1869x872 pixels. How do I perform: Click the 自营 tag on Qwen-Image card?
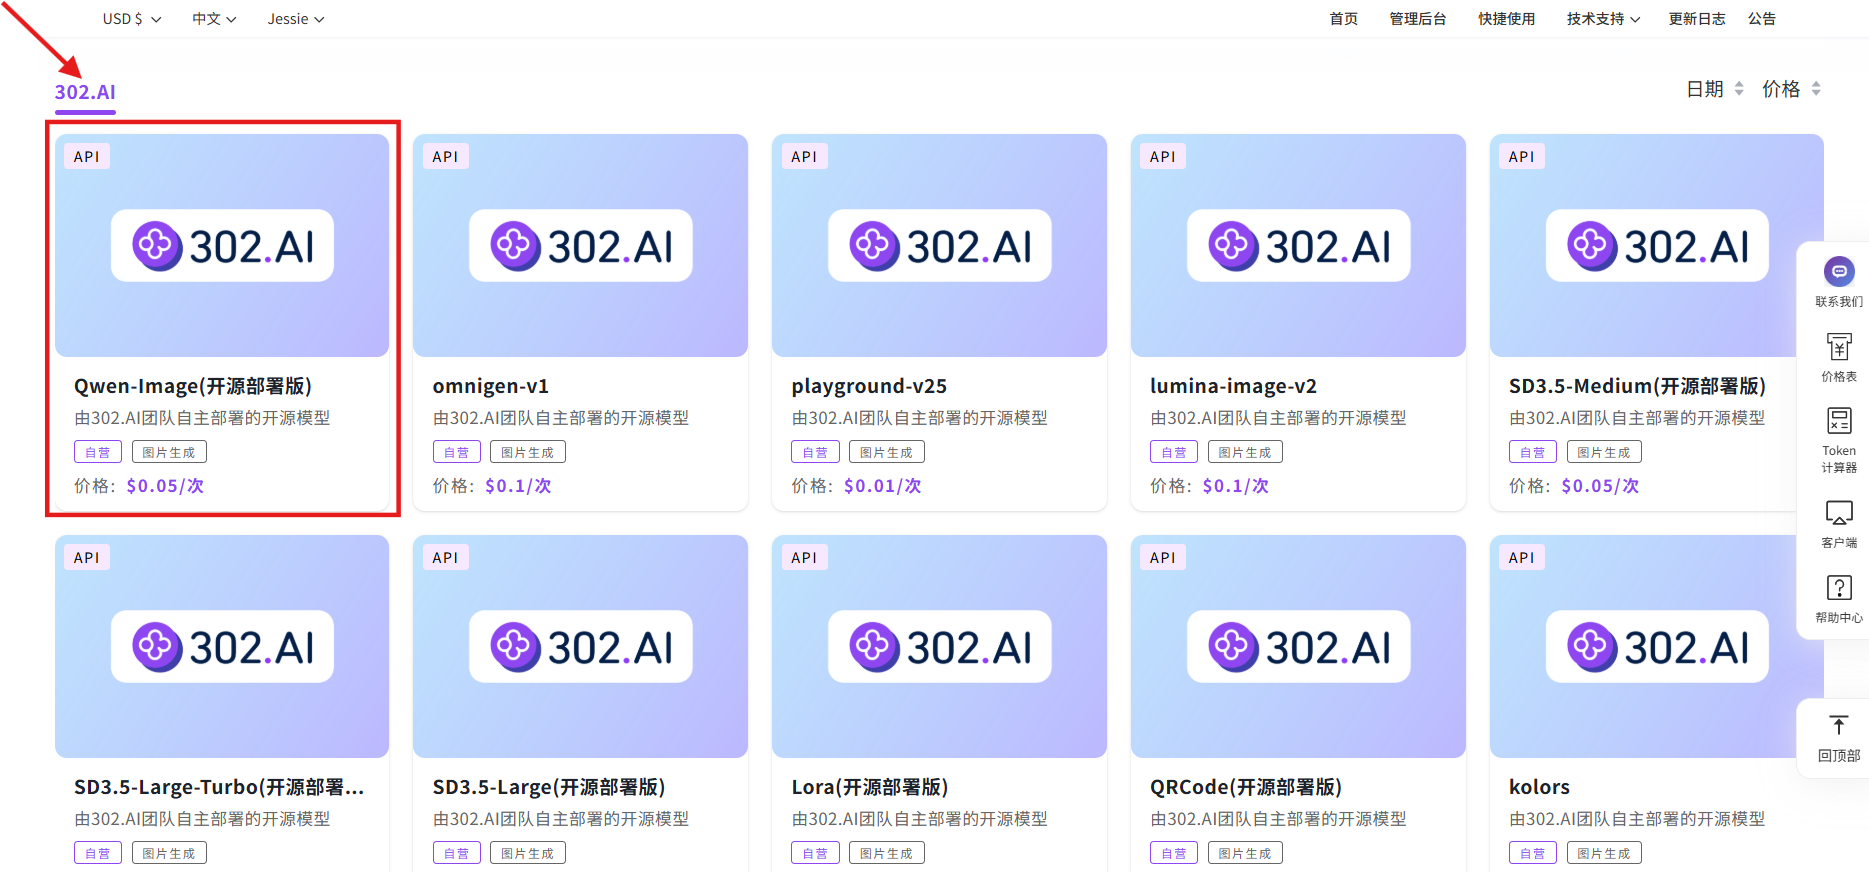point(98,452)
